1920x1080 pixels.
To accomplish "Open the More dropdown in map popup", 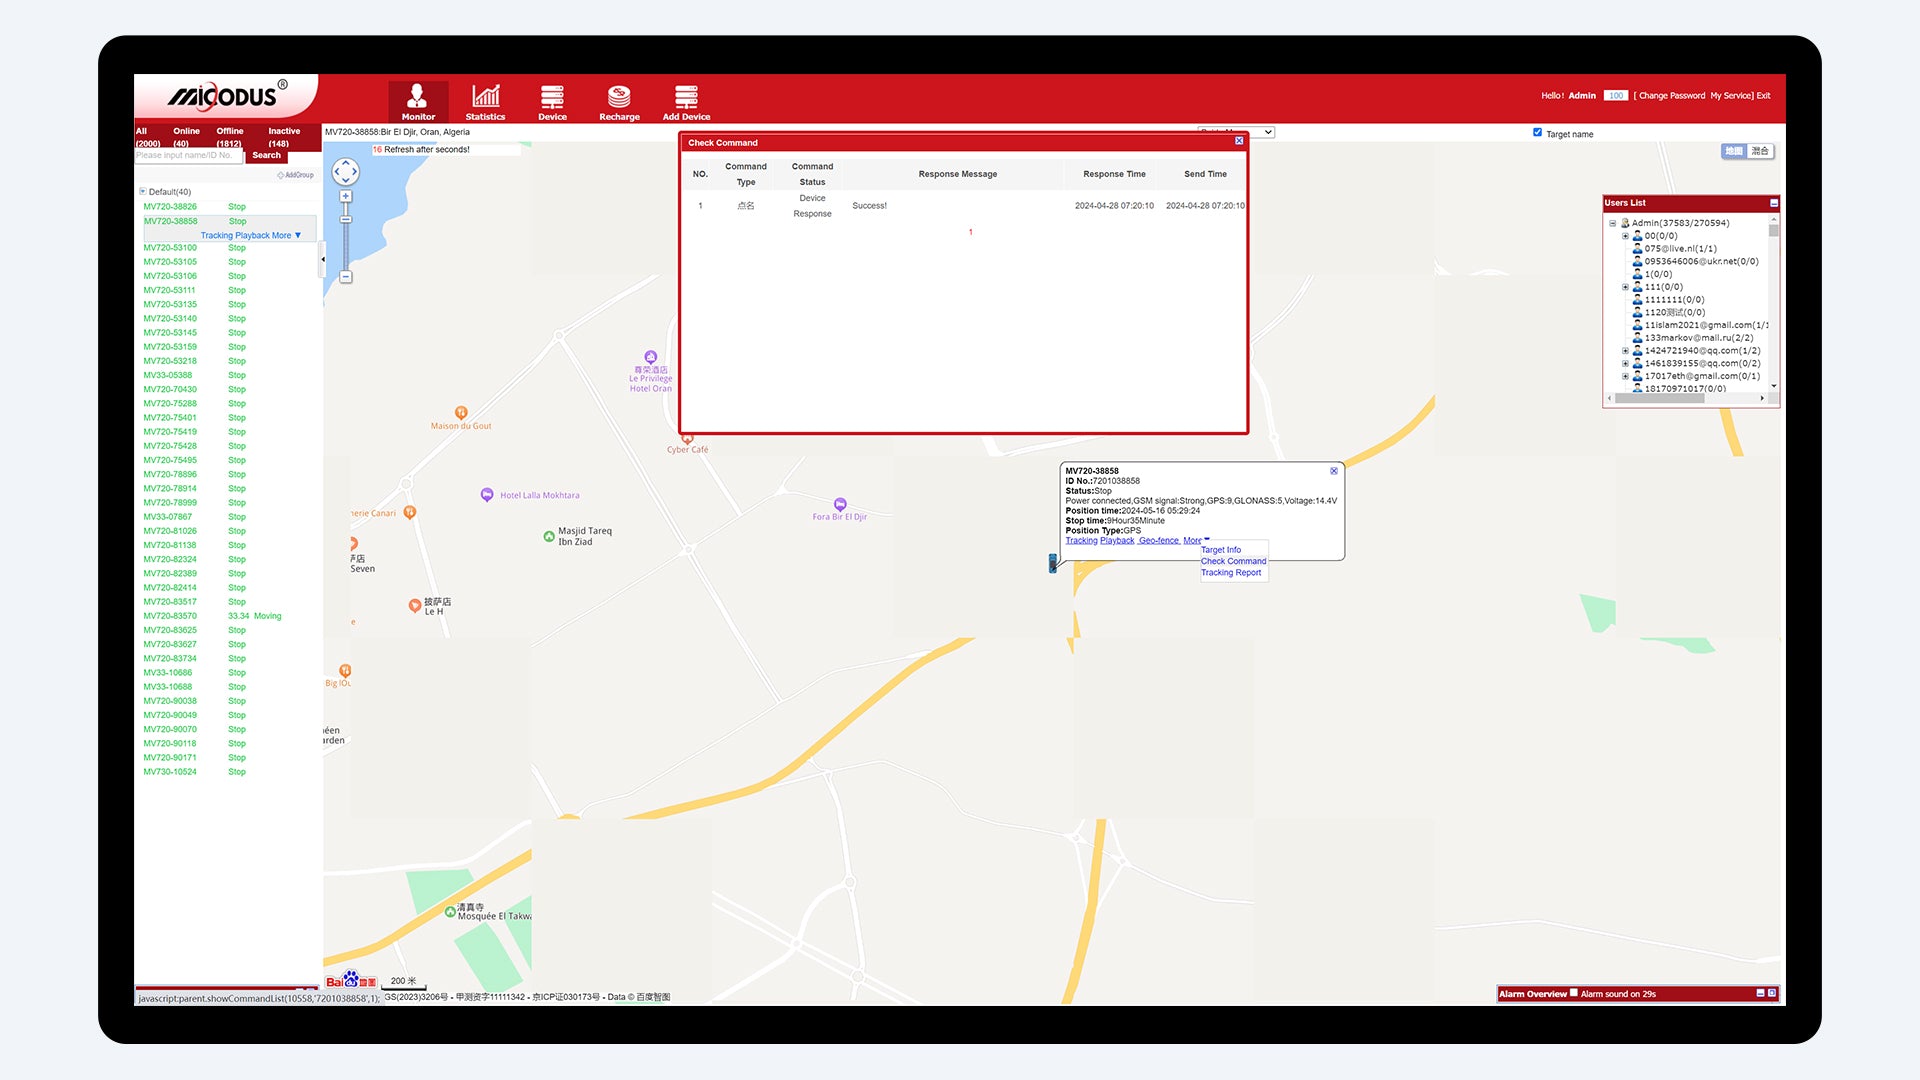I will (x=1195, y=541).
